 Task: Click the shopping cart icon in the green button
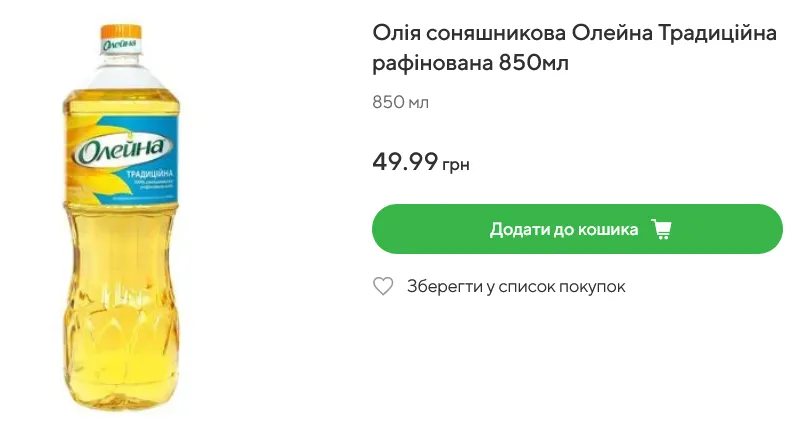pos(661,229)
